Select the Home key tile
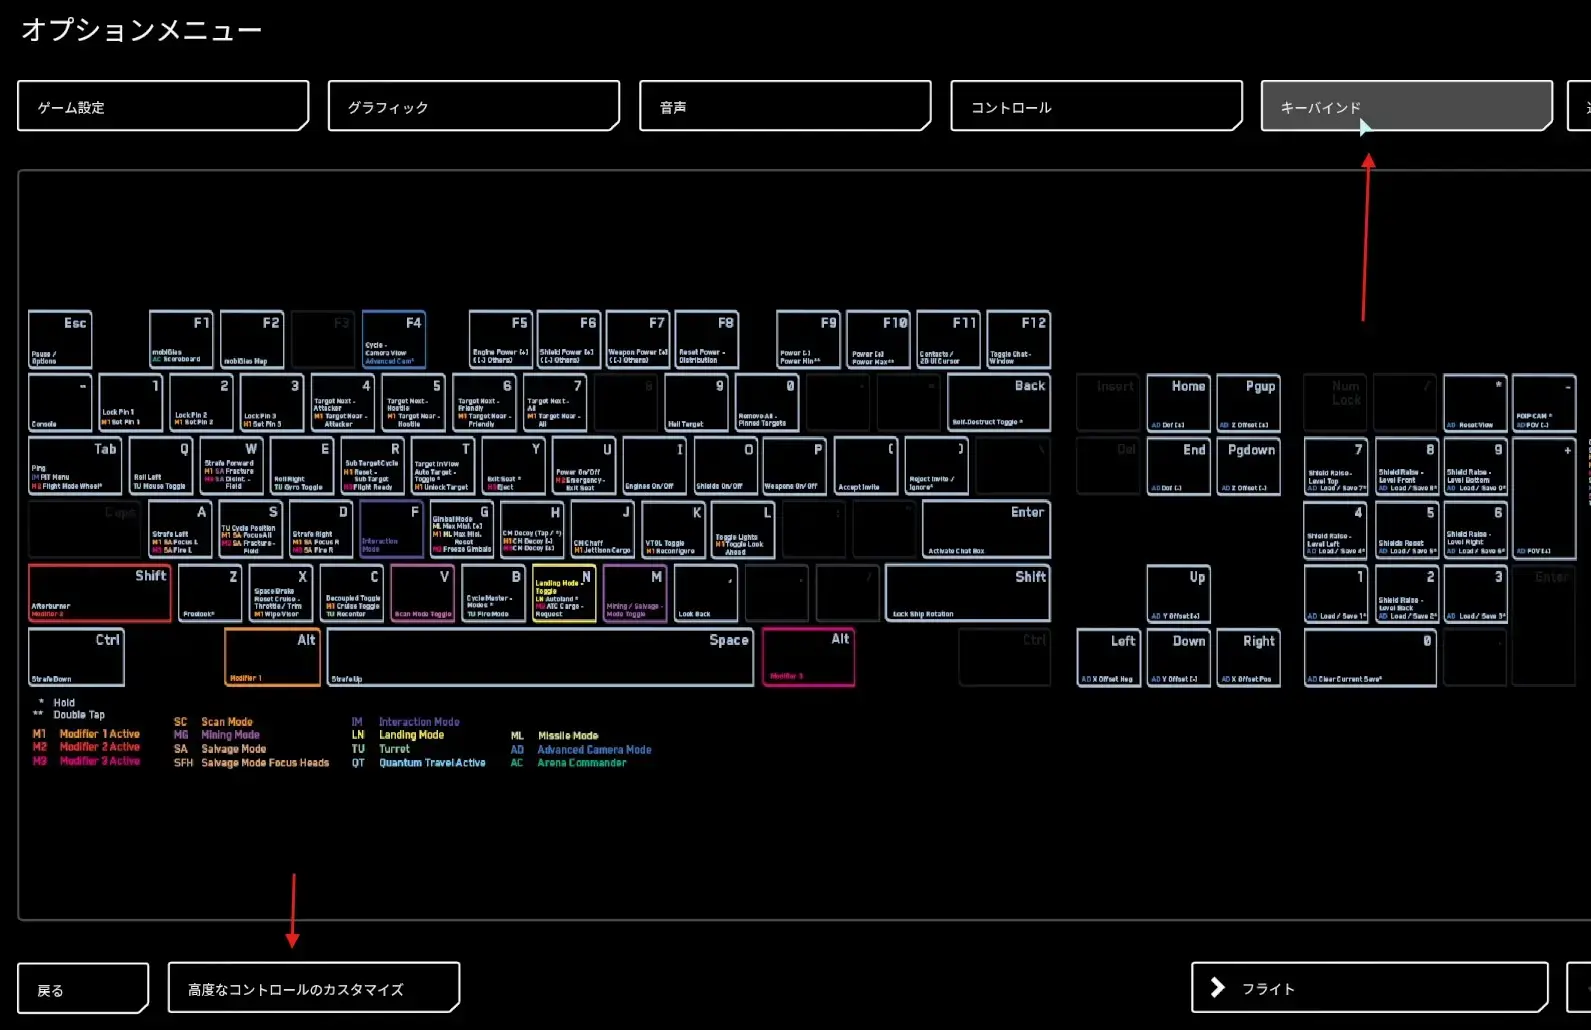Screen dimensions: 1591x1030 [x=1178, y=403]
